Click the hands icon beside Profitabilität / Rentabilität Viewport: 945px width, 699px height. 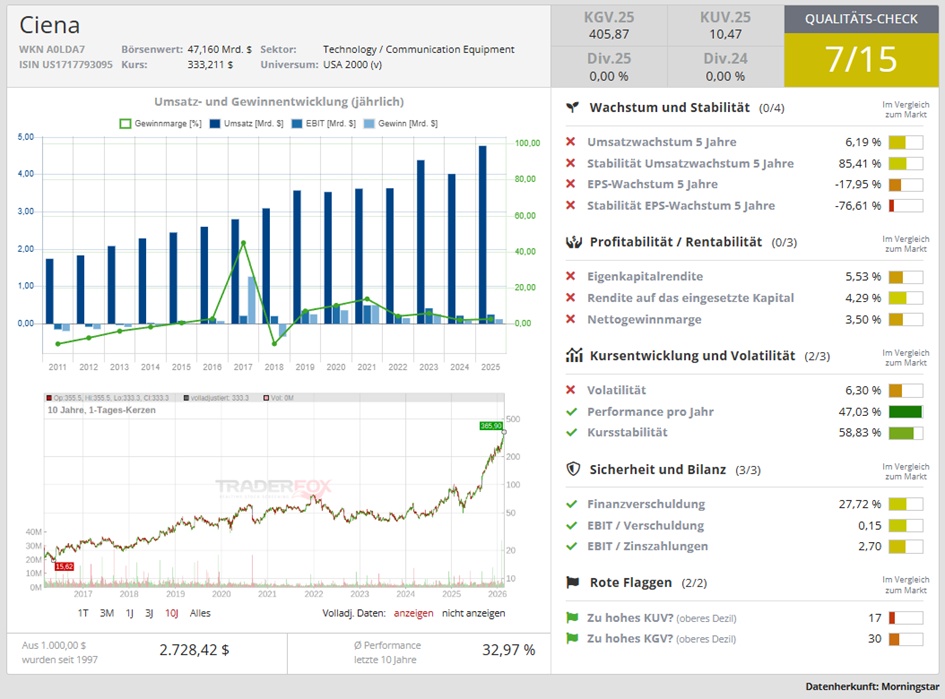pos(573,242)
